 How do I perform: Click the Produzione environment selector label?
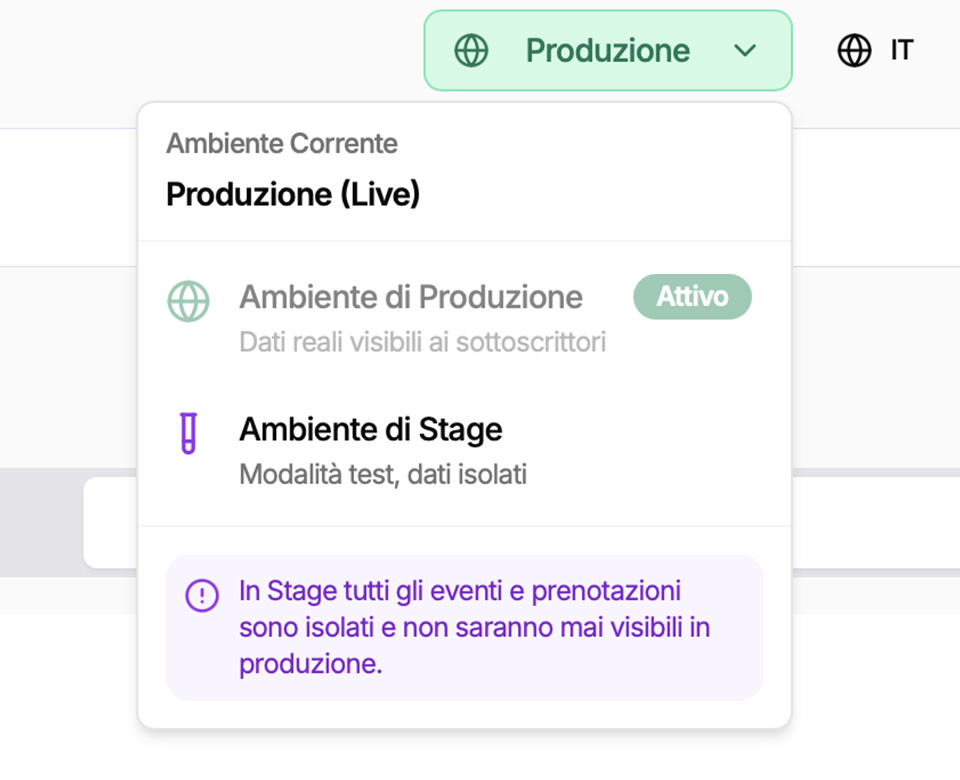pyautogui.click(x=607, y=50)
